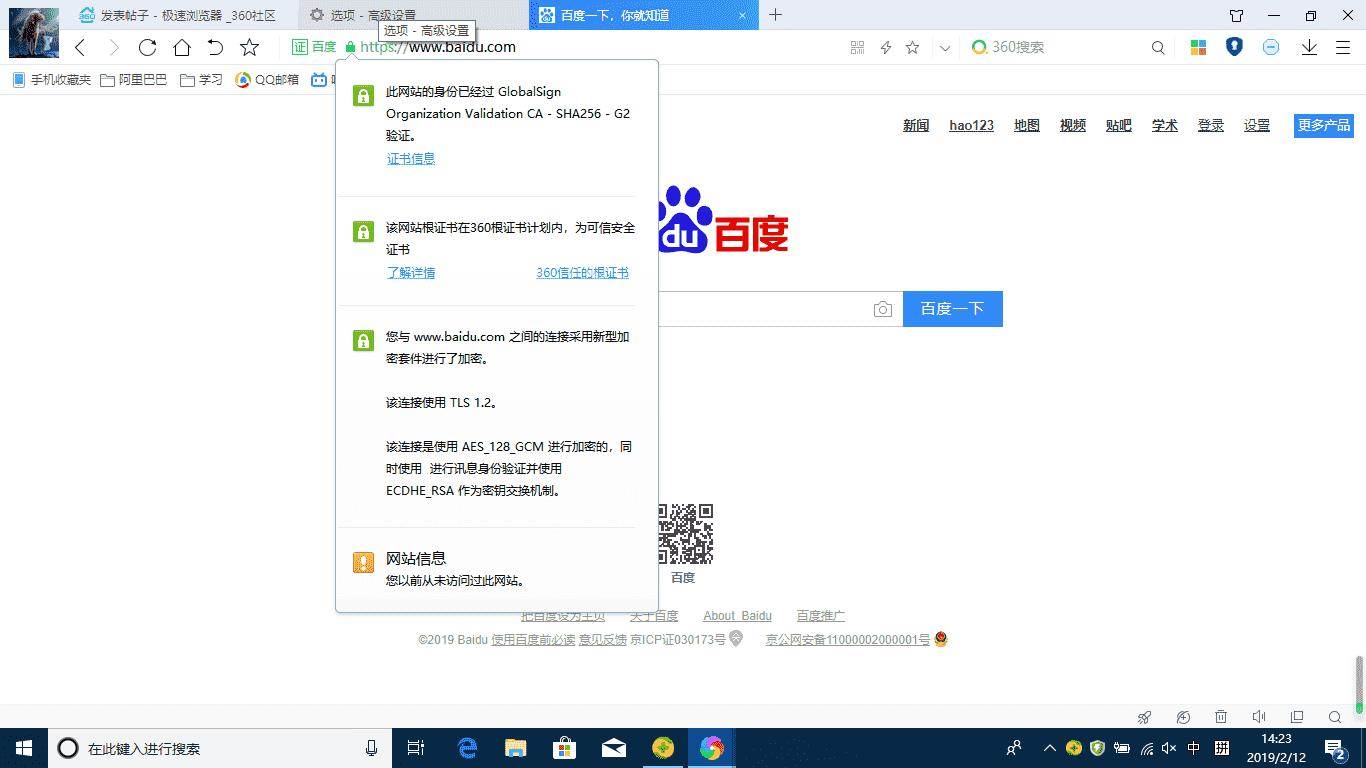
Task: Open the skin changer shirt icon
Action: (x=1237, y=15)
